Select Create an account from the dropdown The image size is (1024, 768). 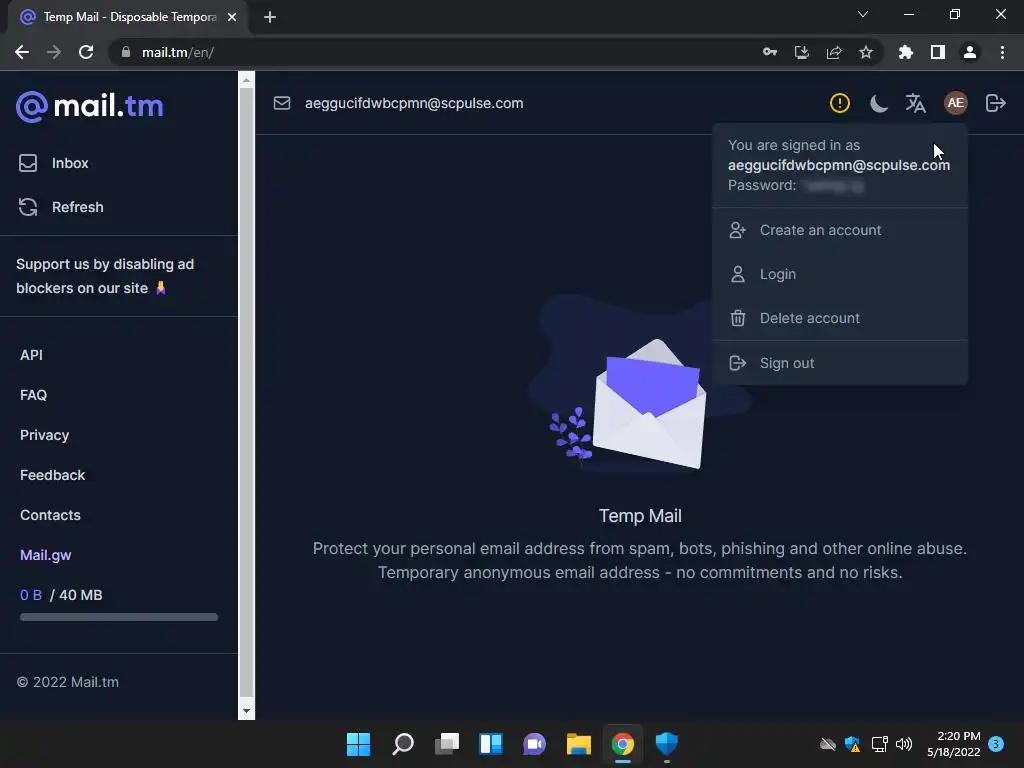click(x=839, y=230)
